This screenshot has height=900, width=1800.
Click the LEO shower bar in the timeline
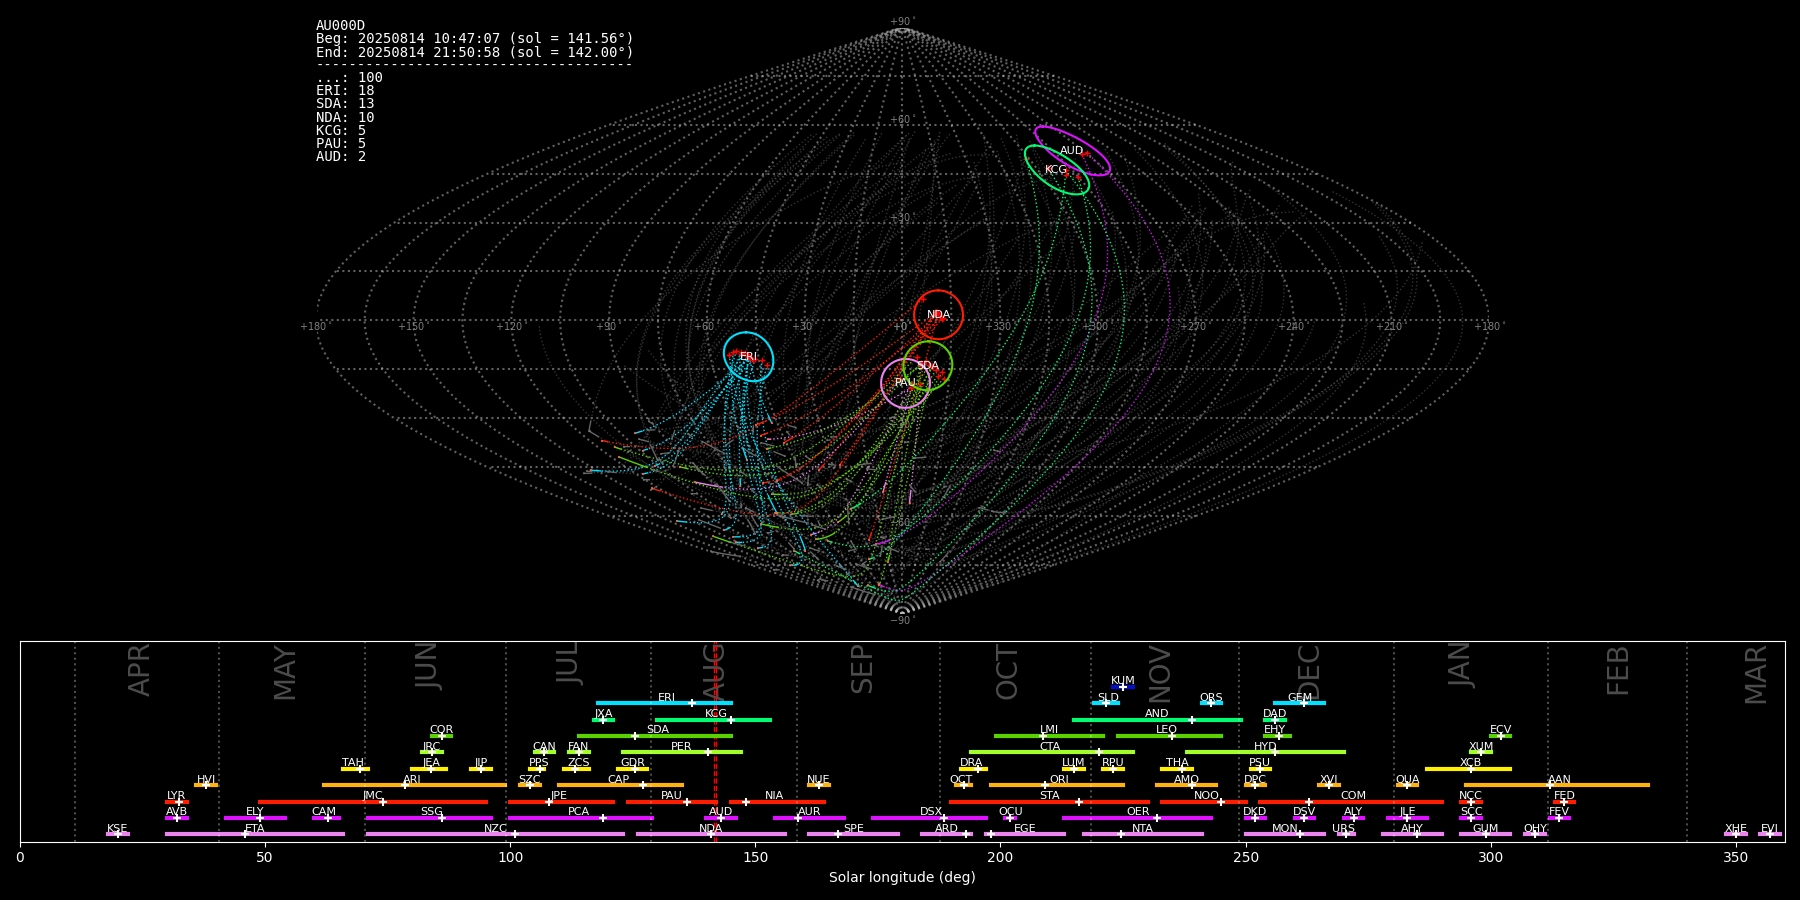[x=1169, y=736]
